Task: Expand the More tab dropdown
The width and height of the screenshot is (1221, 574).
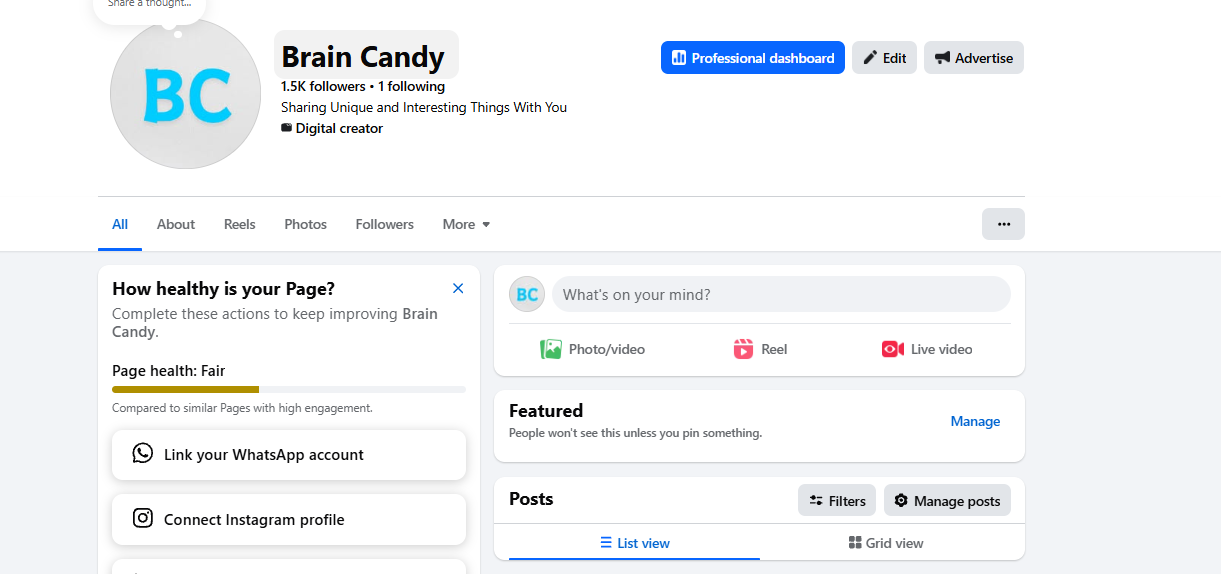Action: click(466, 224)
